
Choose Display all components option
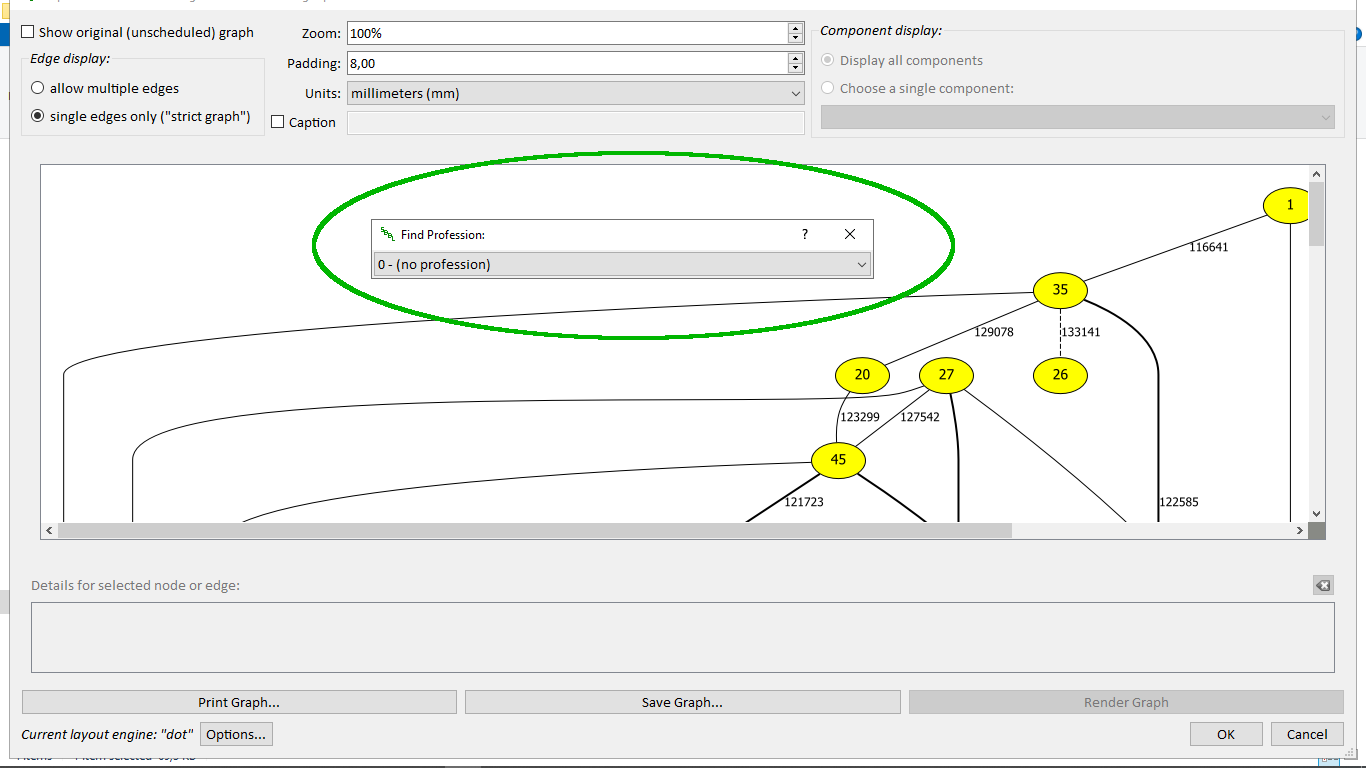827,60
